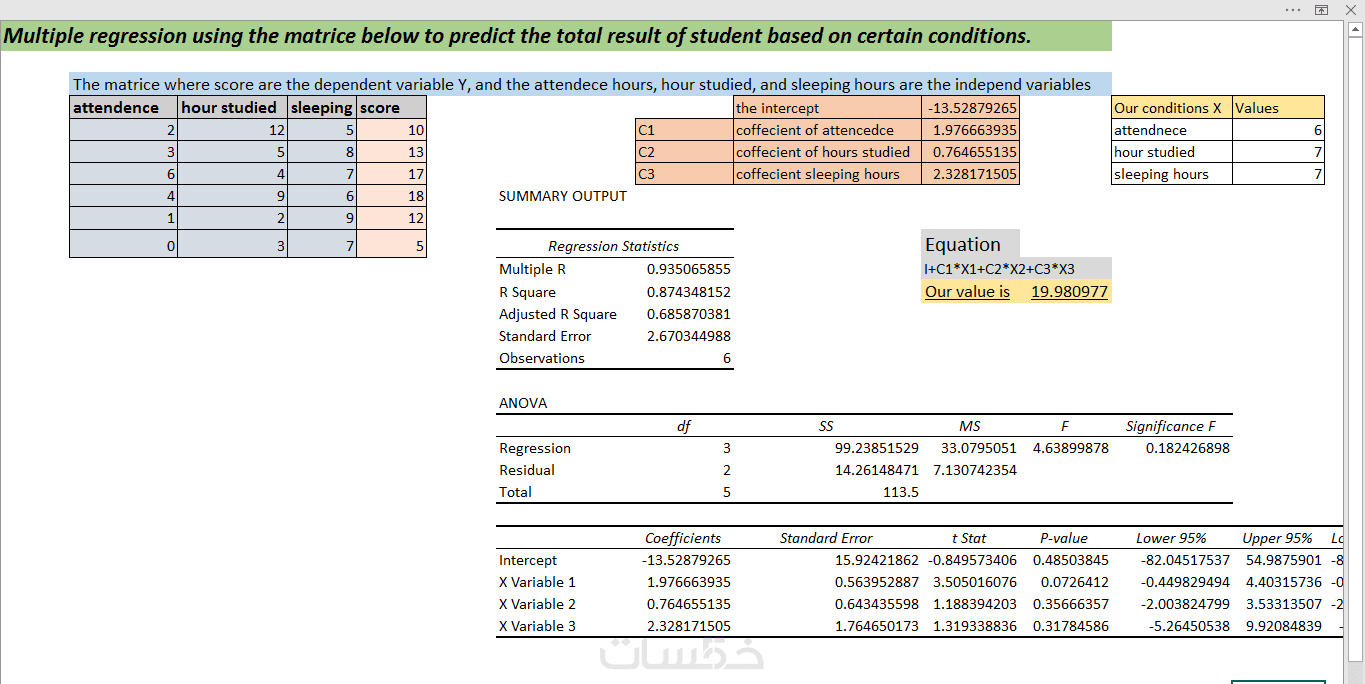The height and width of the screenshot is (684, 1365).
Task: Select the R Square value 0.874348152
Action: point(689,292)
